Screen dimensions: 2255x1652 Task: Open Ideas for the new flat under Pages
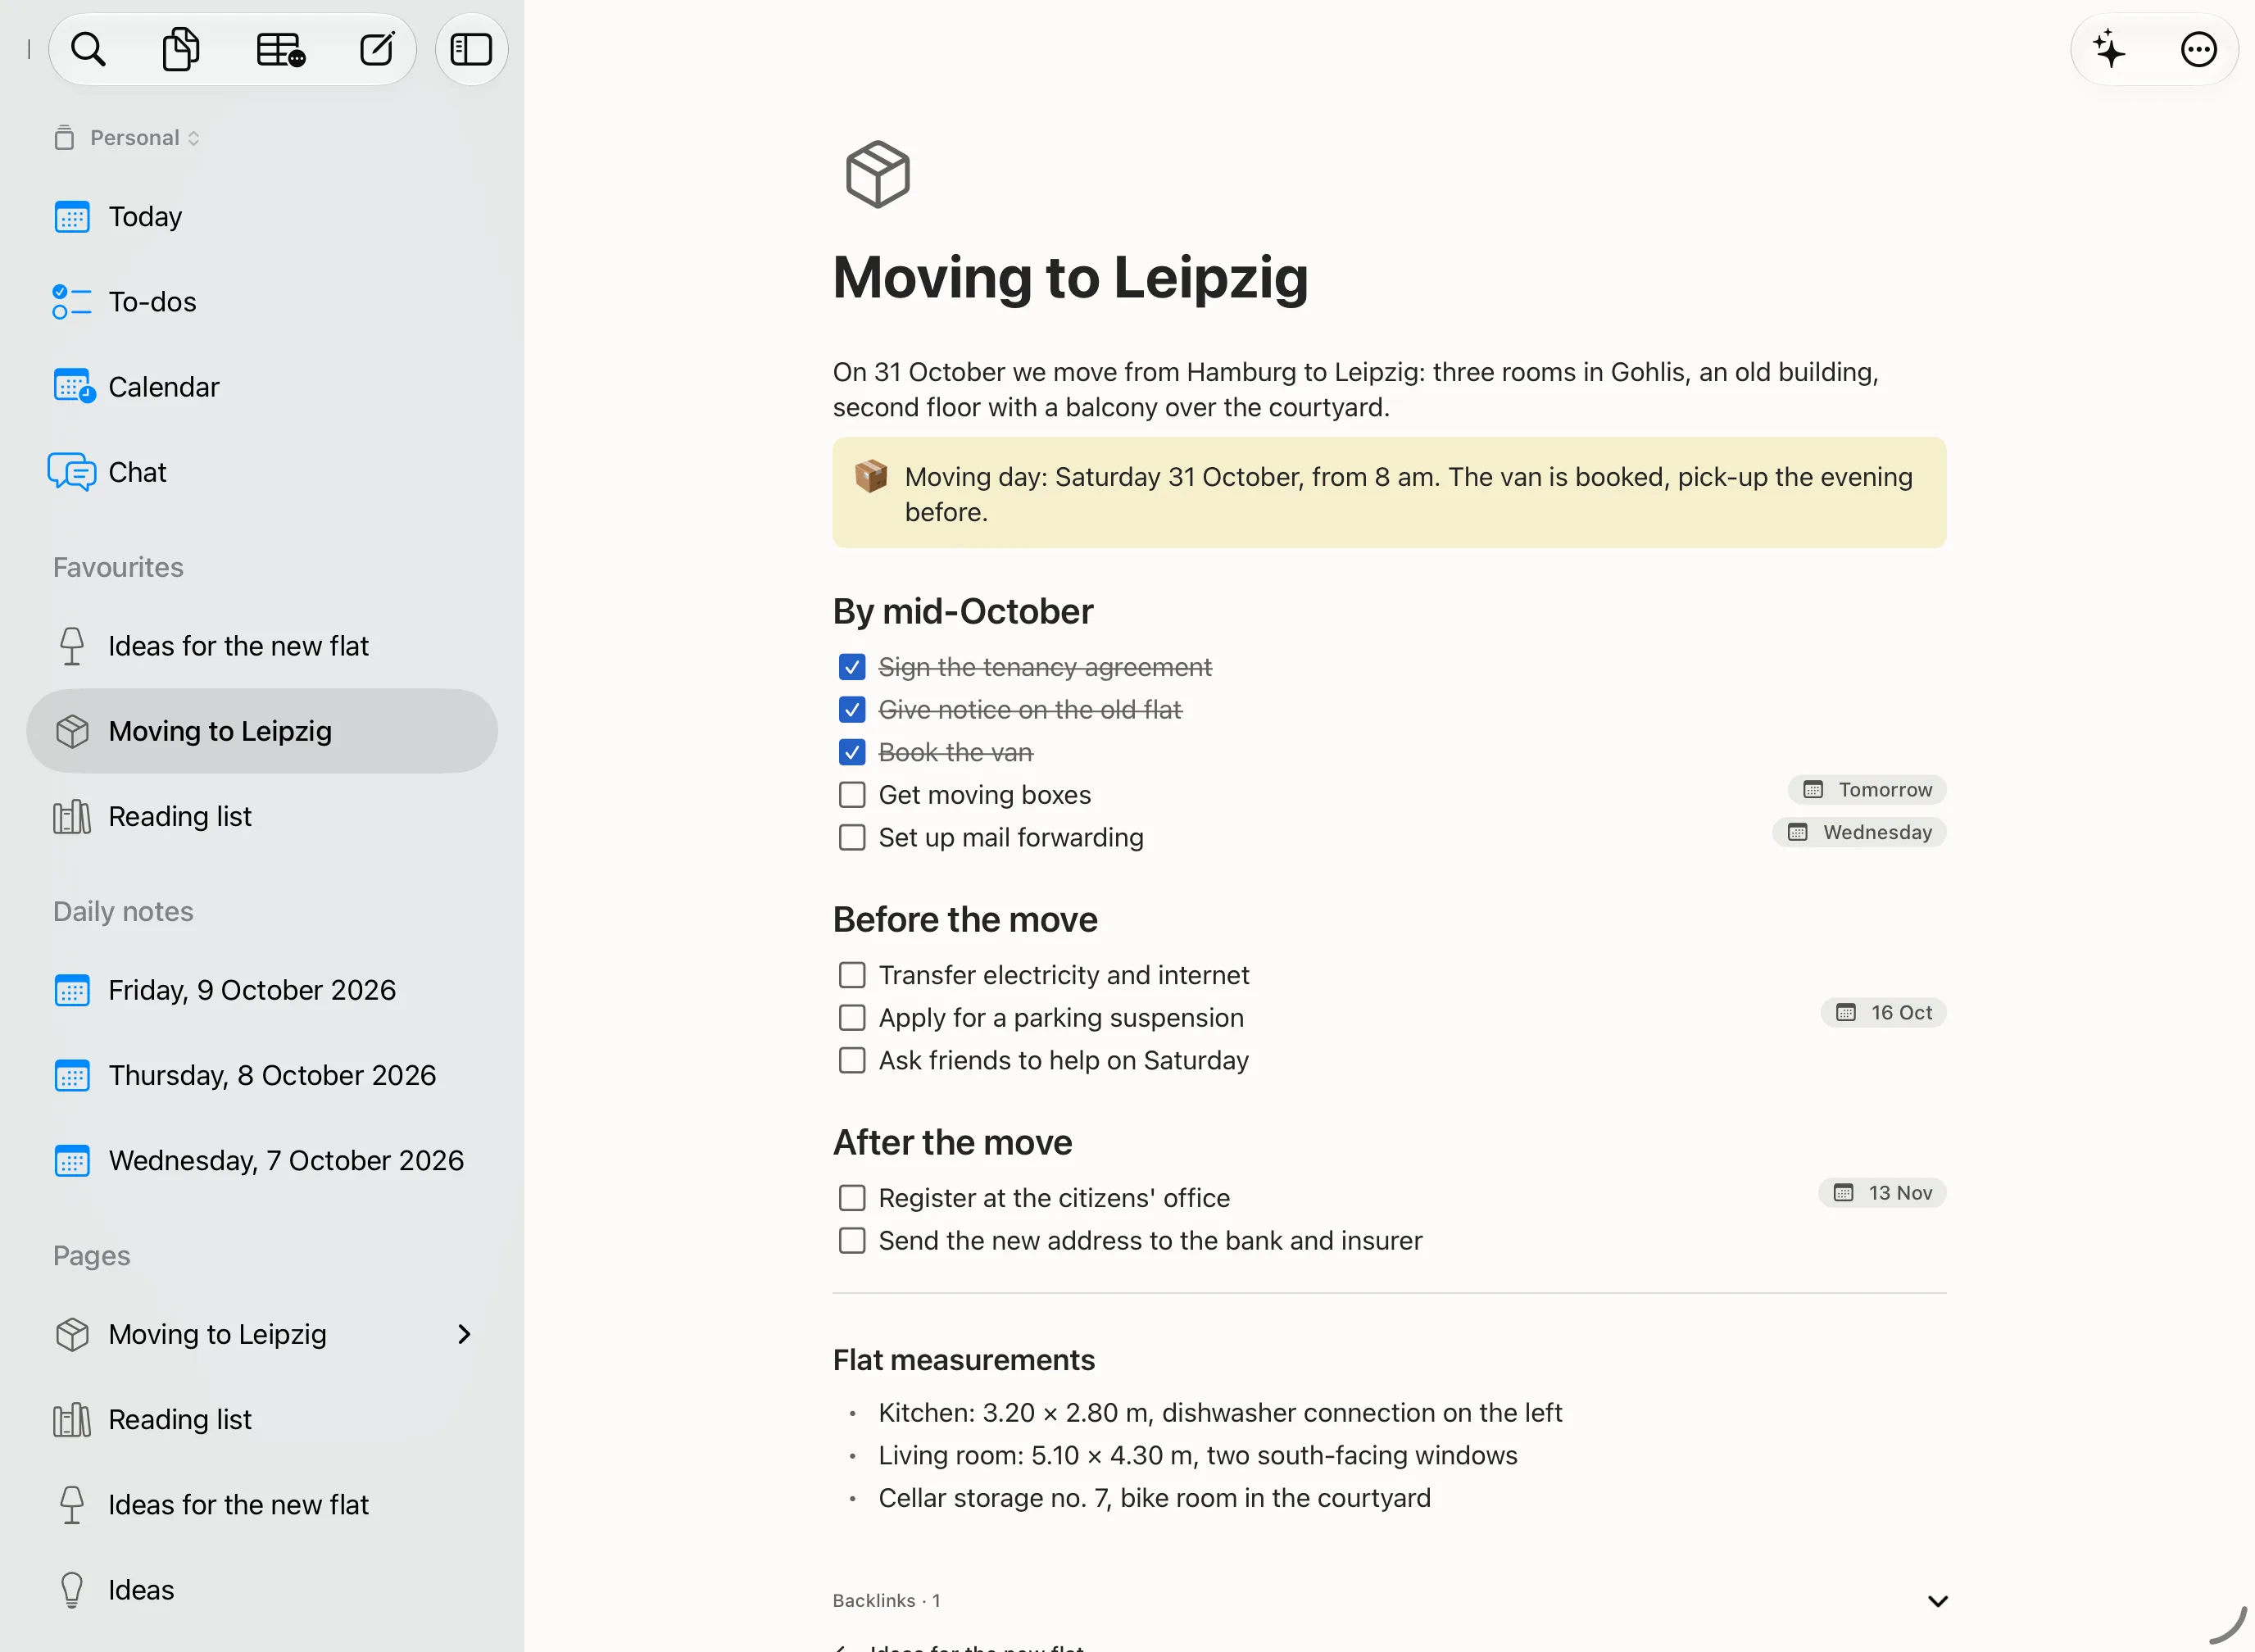pyautogui.click(x=262, y=1504)
